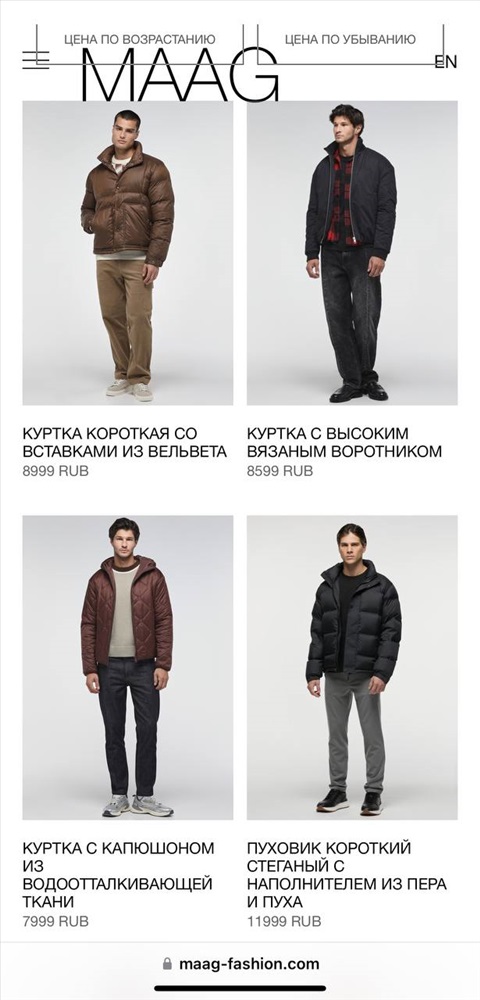480x1000 pixels.
Task: Open КУРТКА С ВЫСОКИМ ВЯЗАНЫМ ВОРОТНИКОМ link
Action: click(x=344, y=443)
